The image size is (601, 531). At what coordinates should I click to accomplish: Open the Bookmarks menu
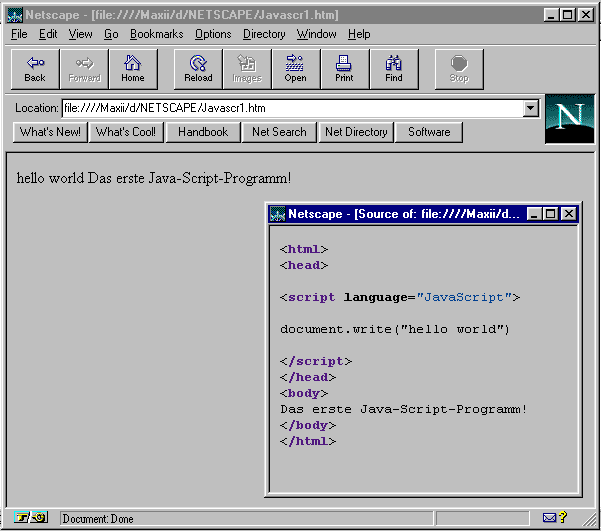pyautogui.click(x=156, y=34)
